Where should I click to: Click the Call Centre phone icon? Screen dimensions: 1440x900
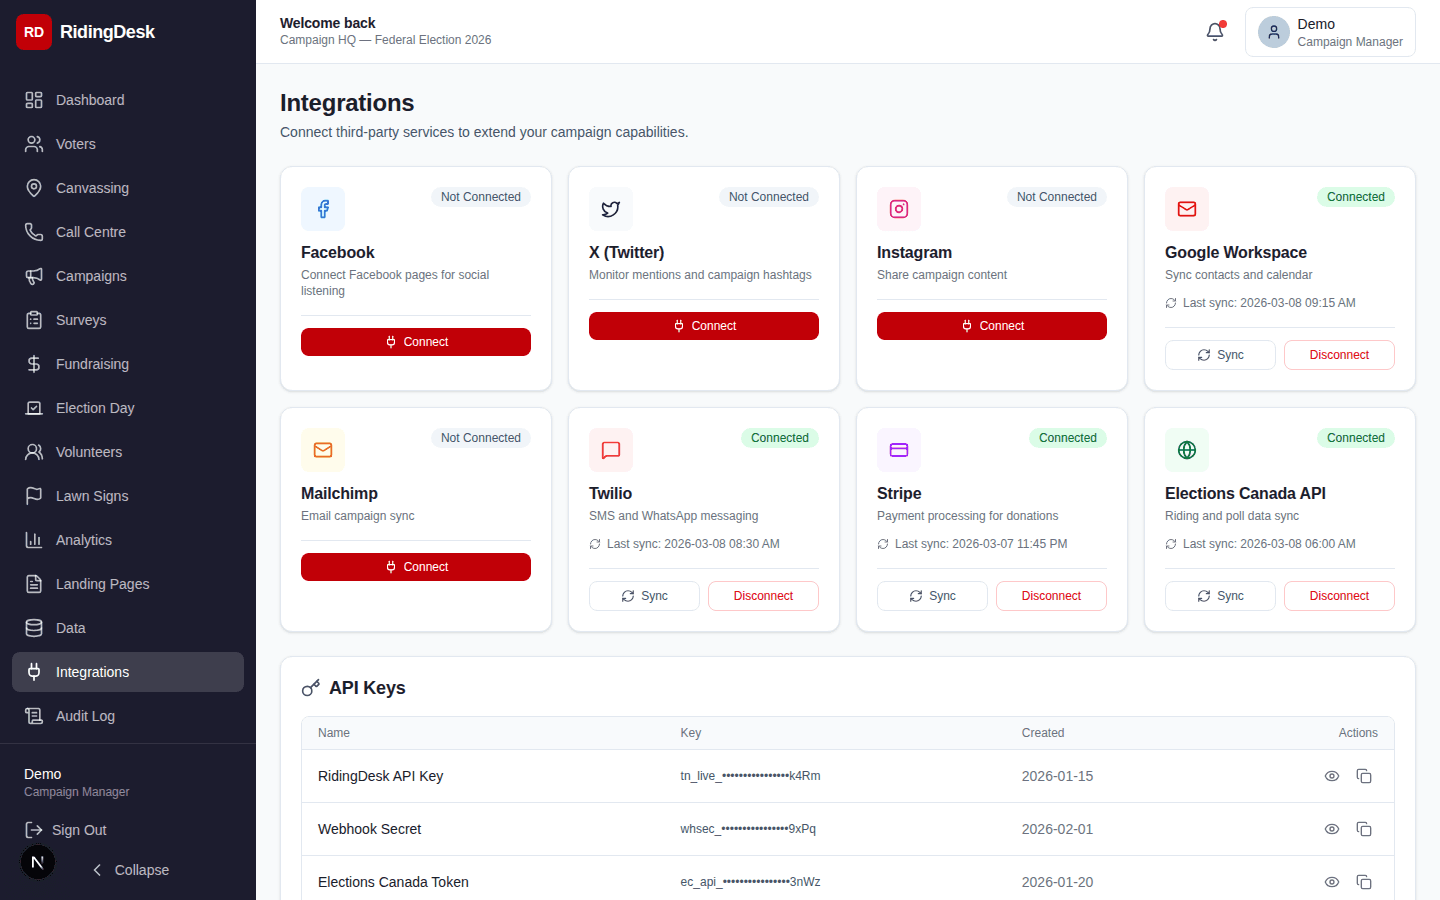[36, 232]
